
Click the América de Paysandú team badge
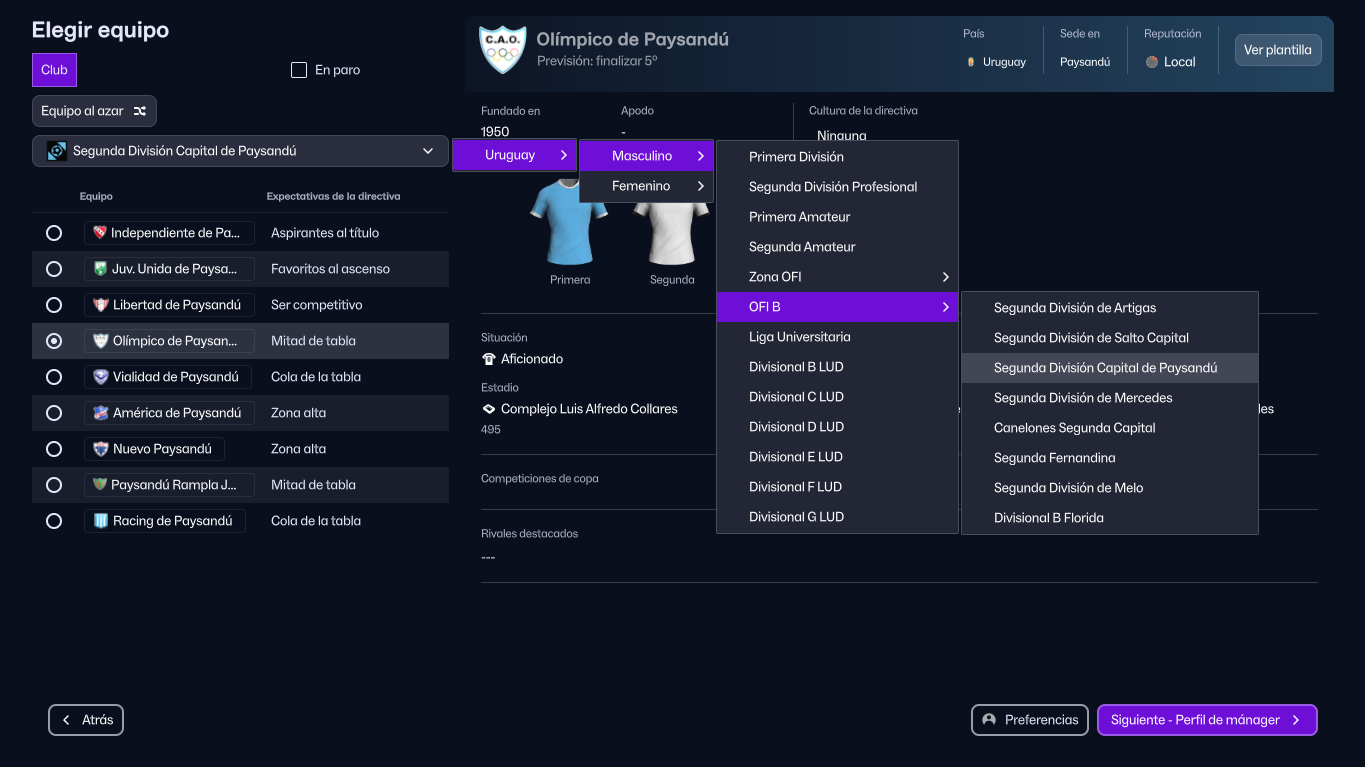99,413
